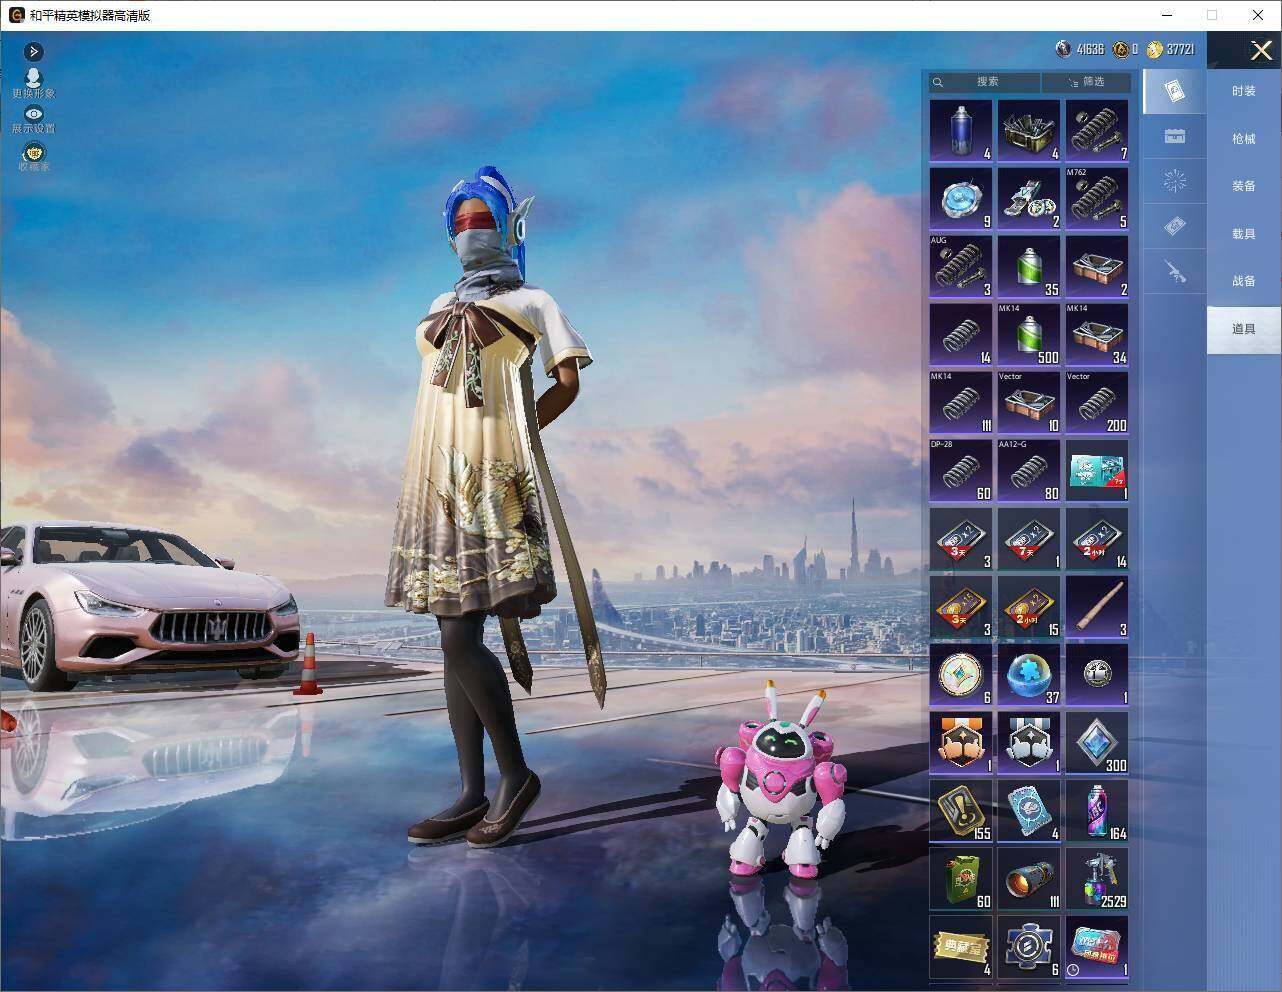Select the 典藏 ticket item

click(961, 947)
